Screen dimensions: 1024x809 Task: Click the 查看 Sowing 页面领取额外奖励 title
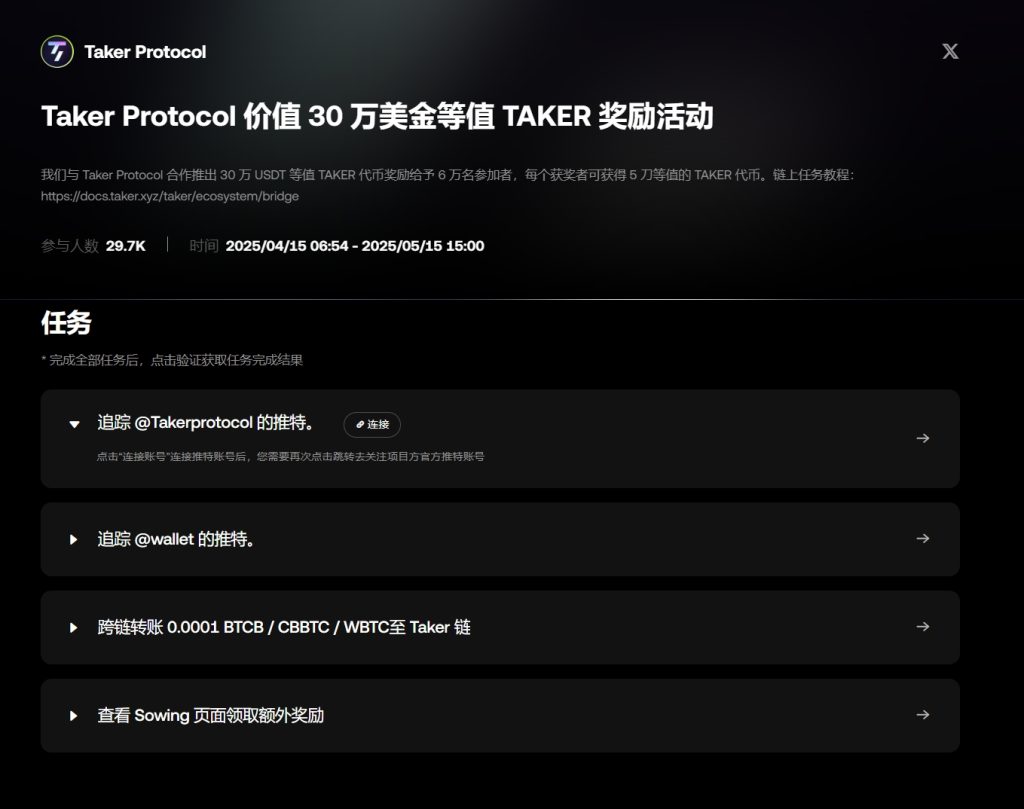click(x=210, y=716)
